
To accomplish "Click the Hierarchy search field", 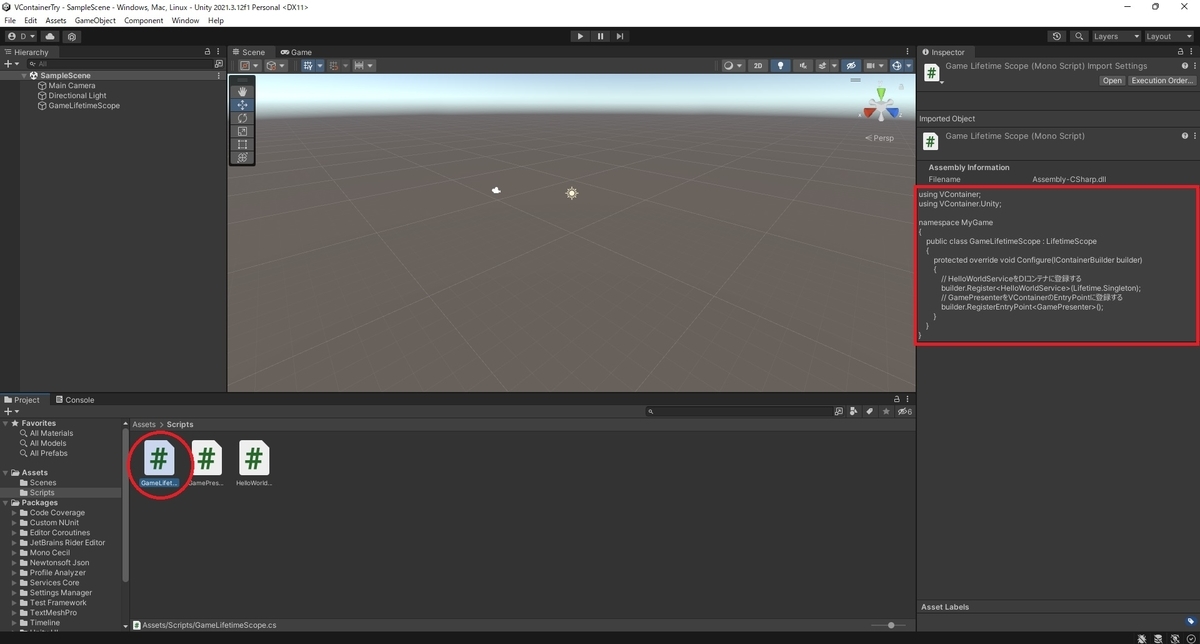I will point(118,64).
